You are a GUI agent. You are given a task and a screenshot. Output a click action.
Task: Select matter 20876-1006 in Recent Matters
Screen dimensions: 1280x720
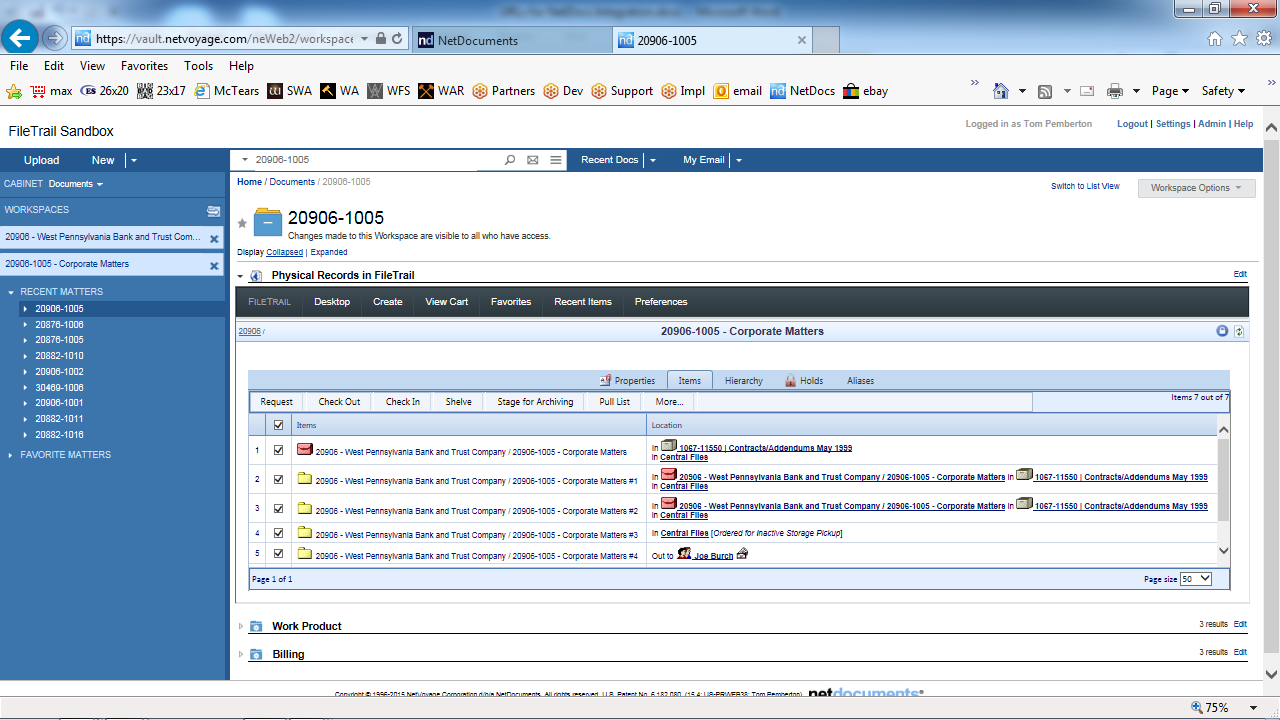click(59, 325)
